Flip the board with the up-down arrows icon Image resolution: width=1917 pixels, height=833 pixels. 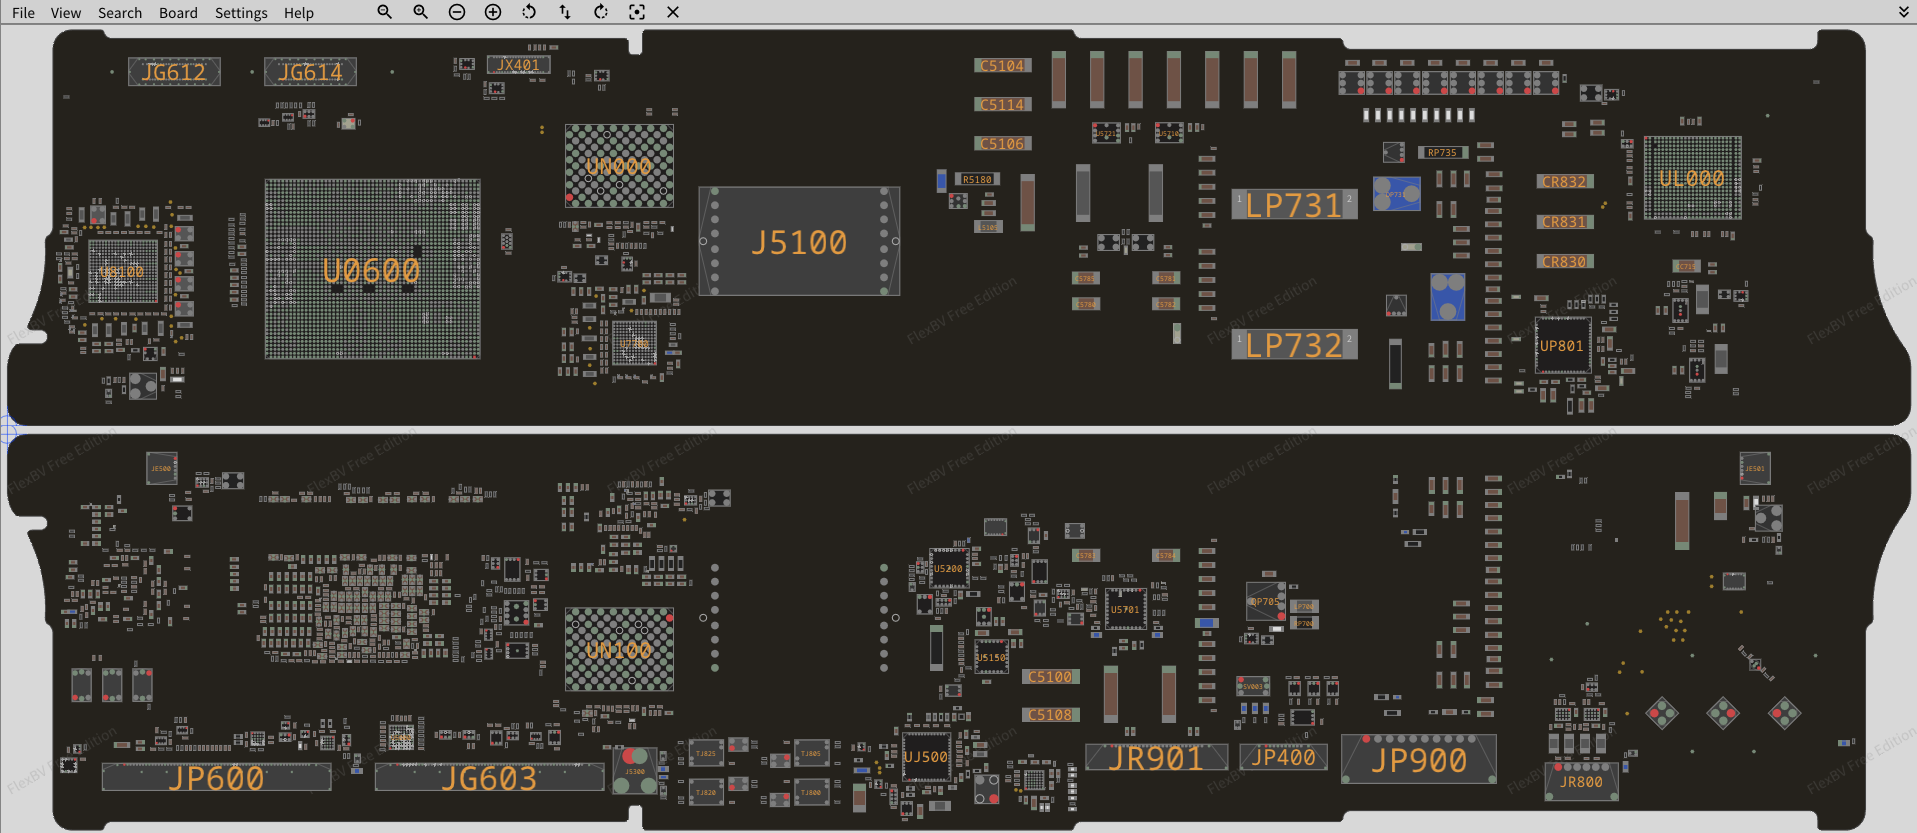pos(565,12)
